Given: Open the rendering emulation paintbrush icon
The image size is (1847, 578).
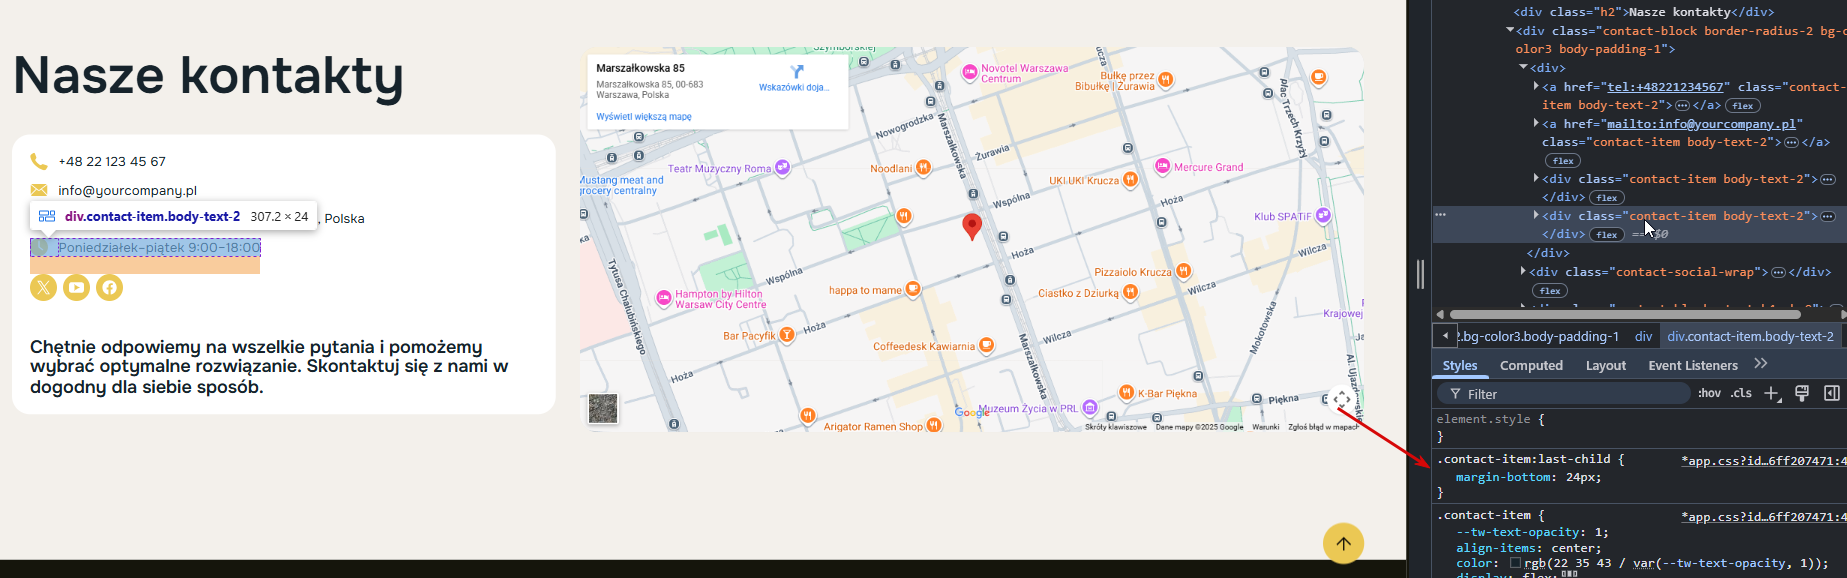Looking at the screenshot, I should click(x=1802, y=394).
